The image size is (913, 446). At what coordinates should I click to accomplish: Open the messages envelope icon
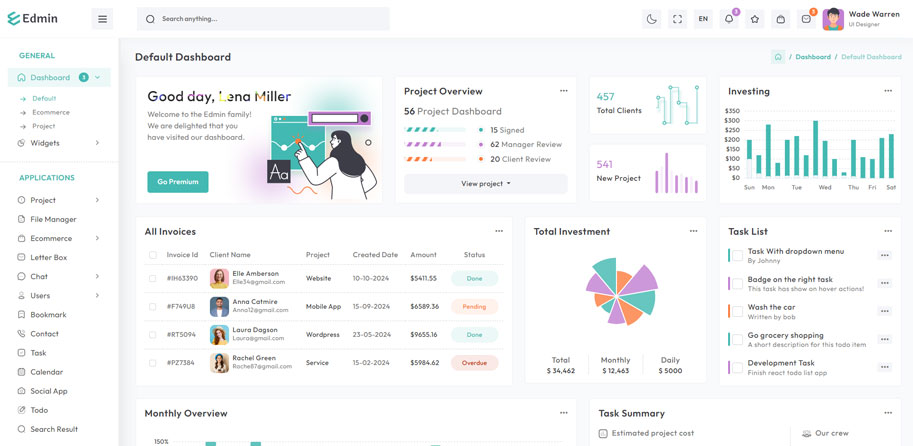(x=806, y=19)
